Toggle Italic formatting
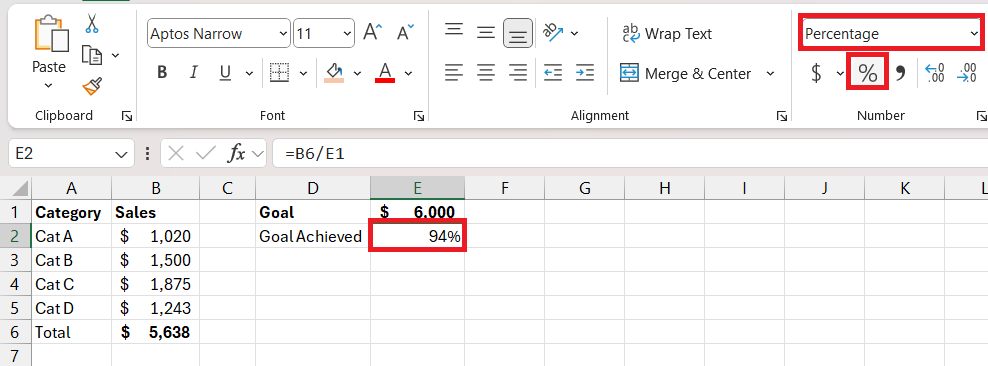This screenshot has width=988, height=366. coord(193,73)
